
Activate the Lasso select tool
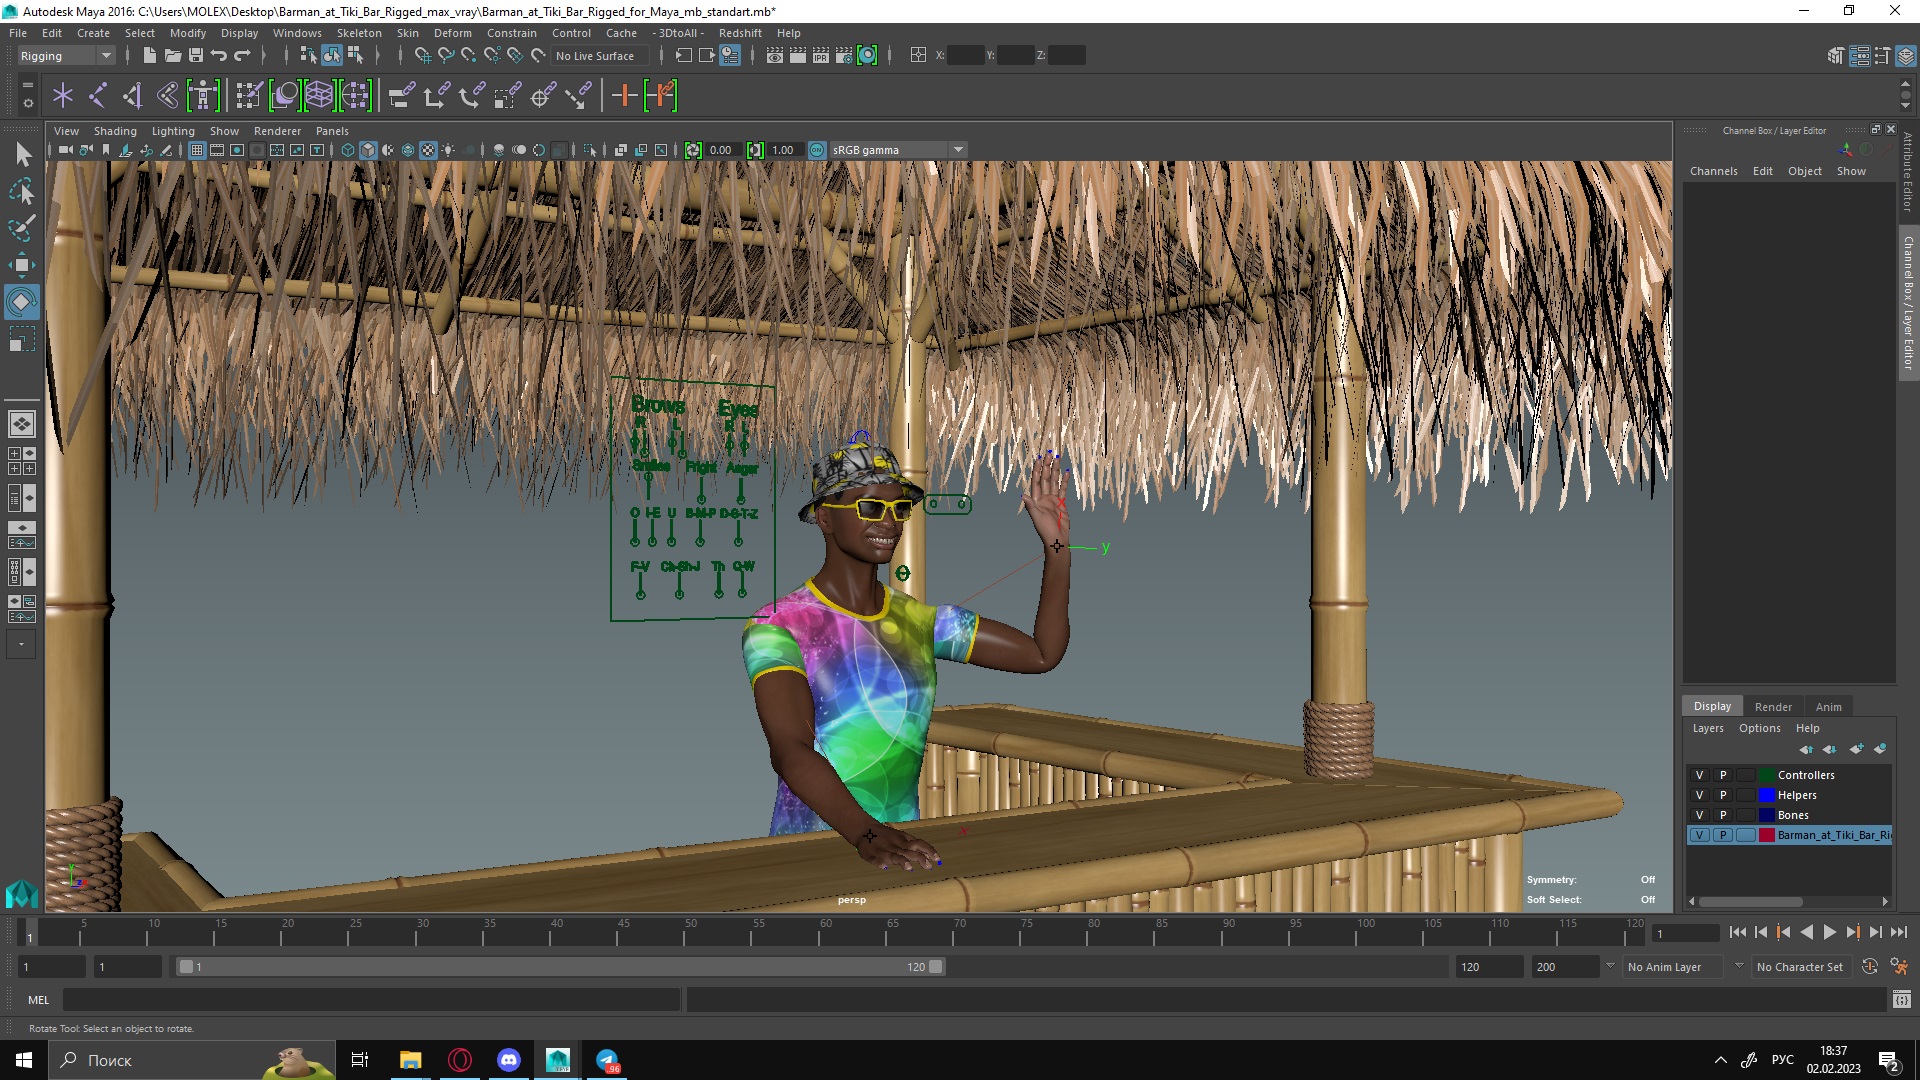21,191
